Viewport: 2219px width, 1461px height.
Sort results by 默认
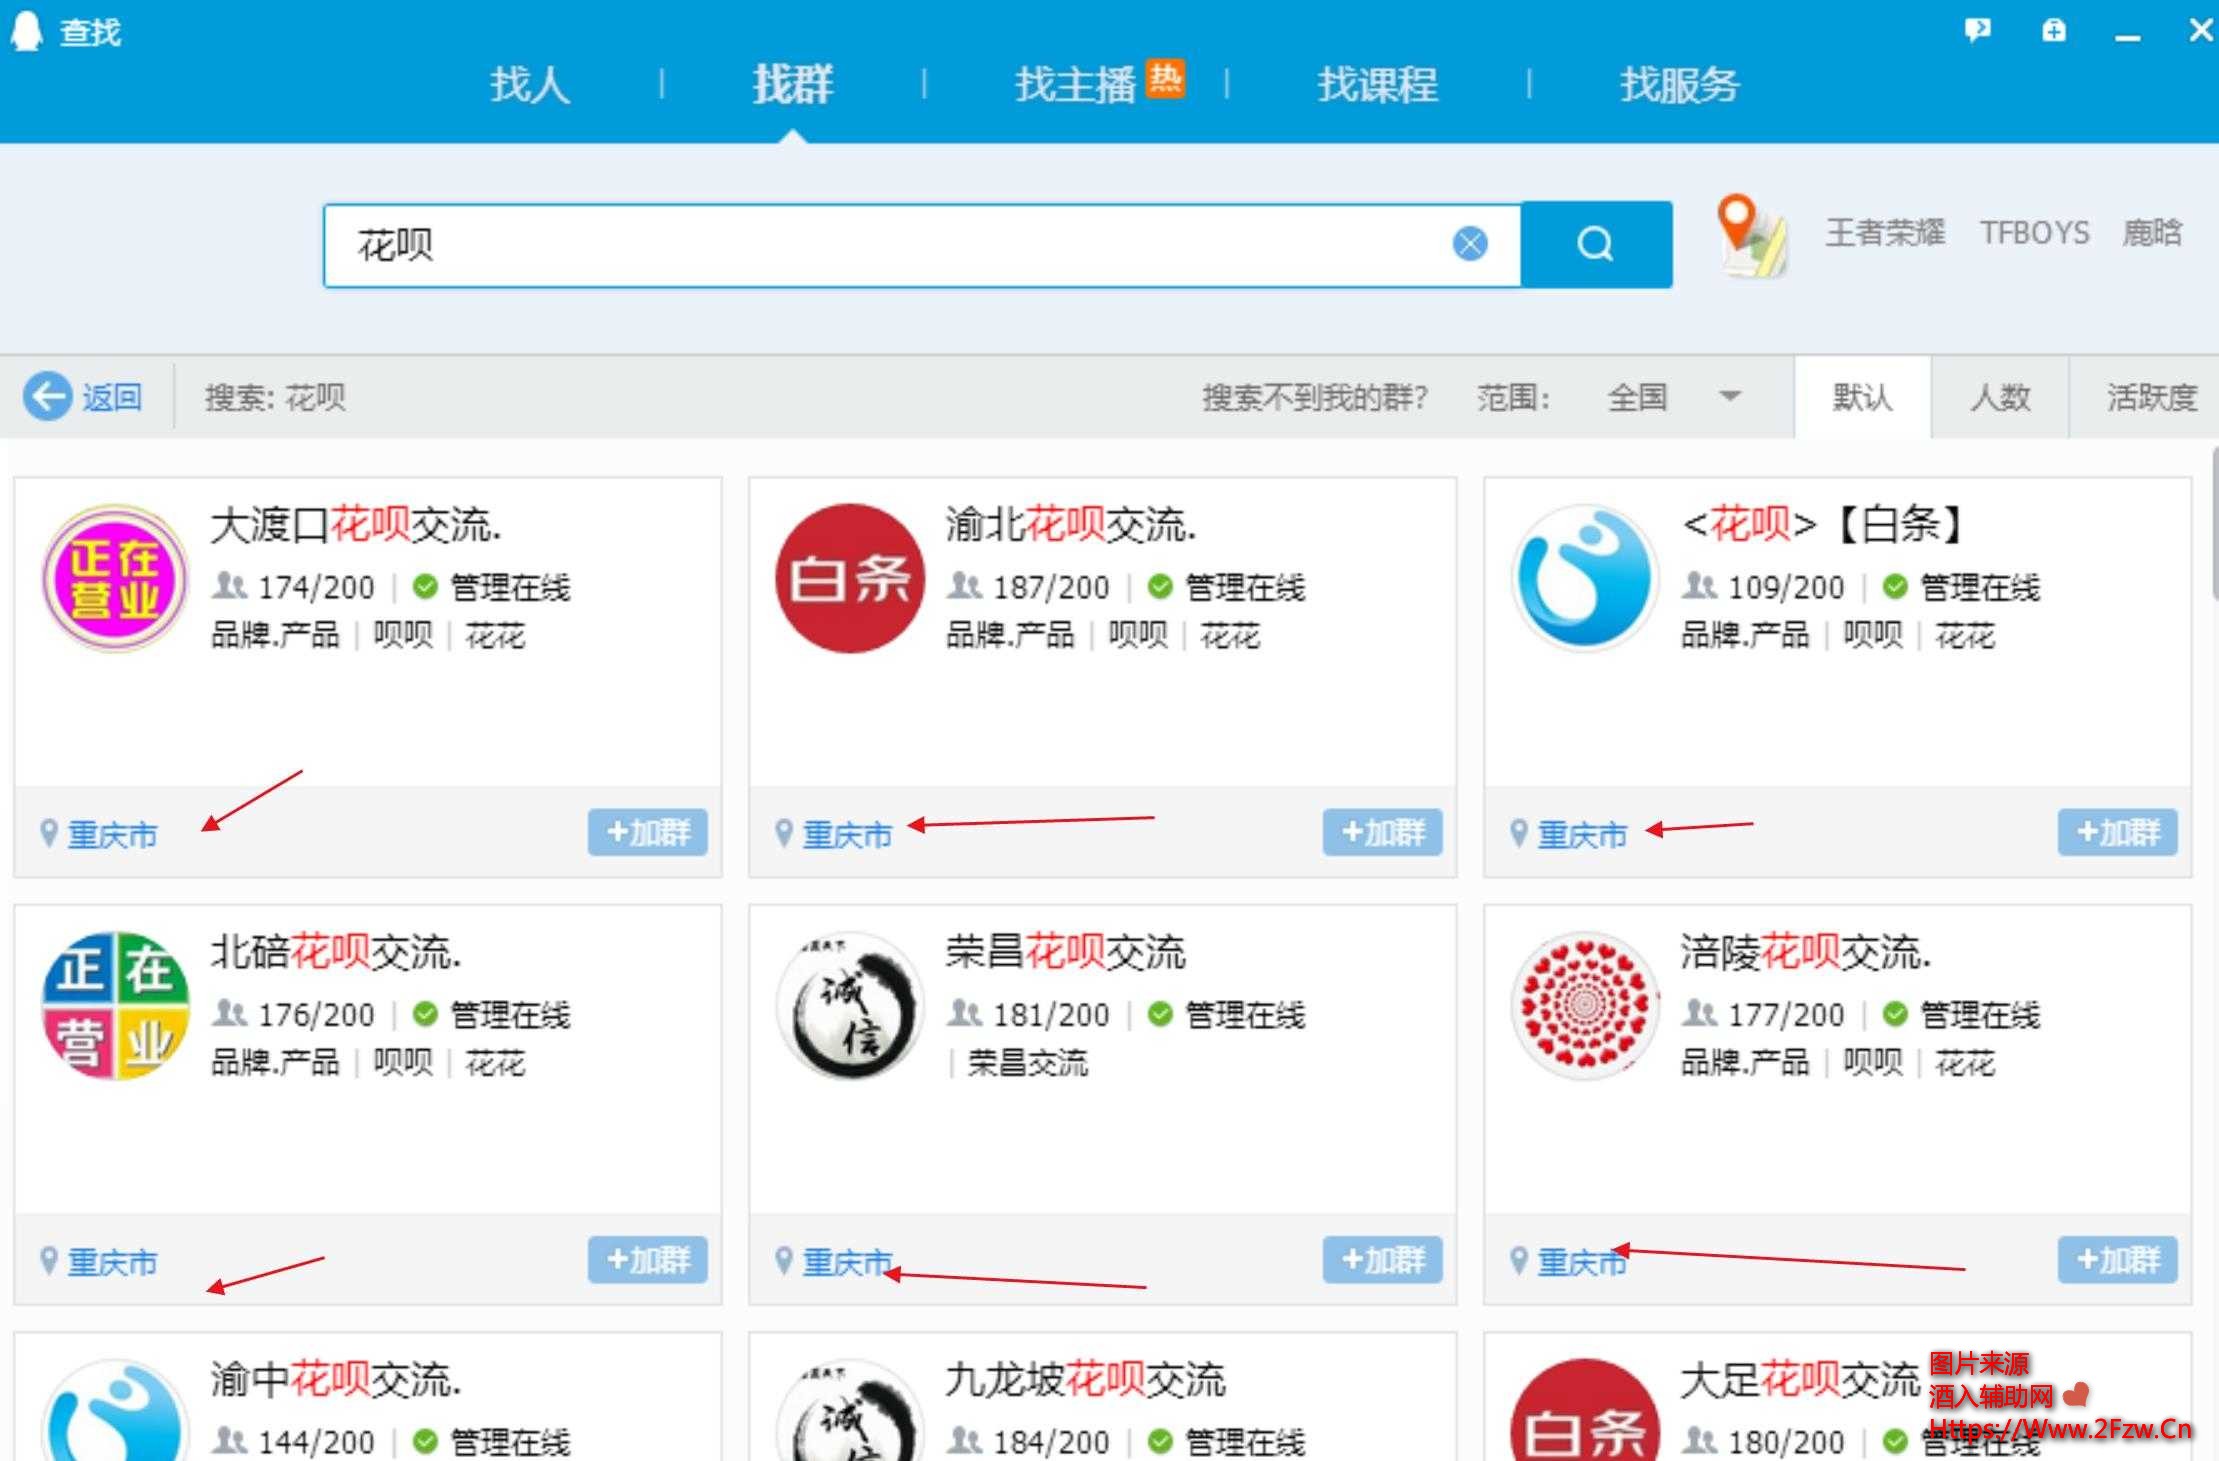(x=1862, y=397)
